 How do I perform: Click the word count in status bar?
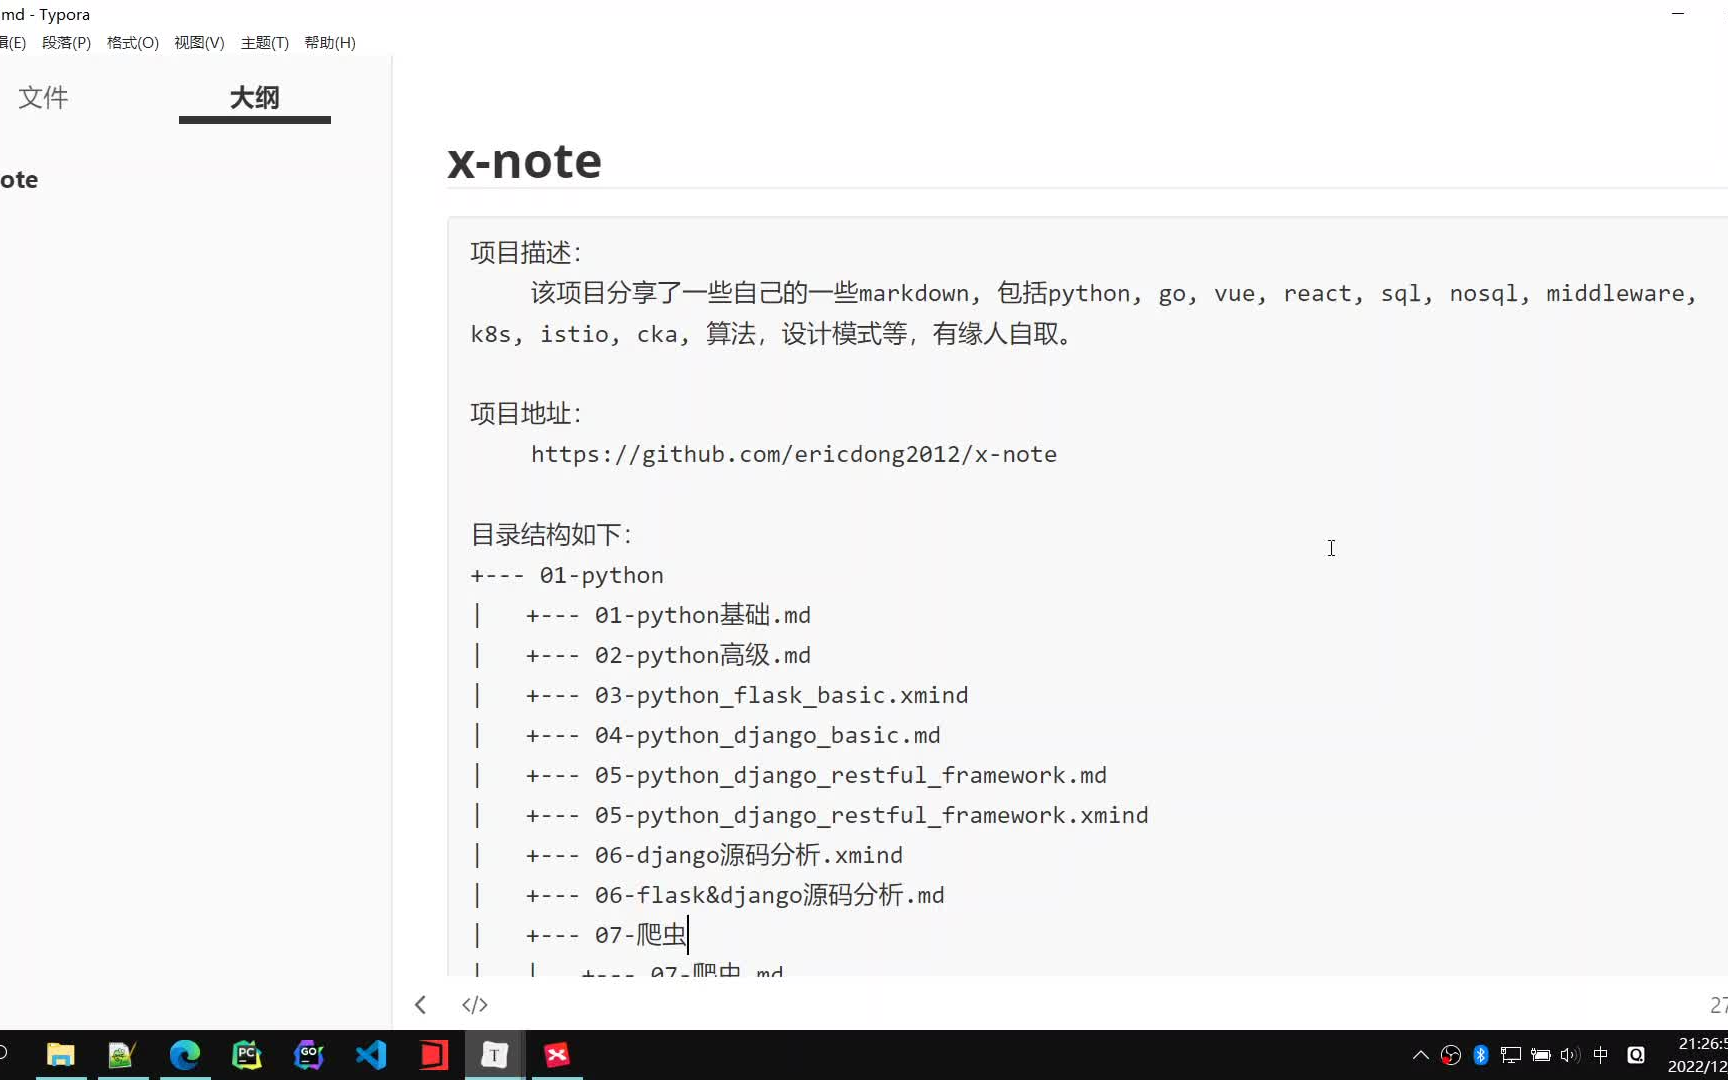[1718, 1005]
